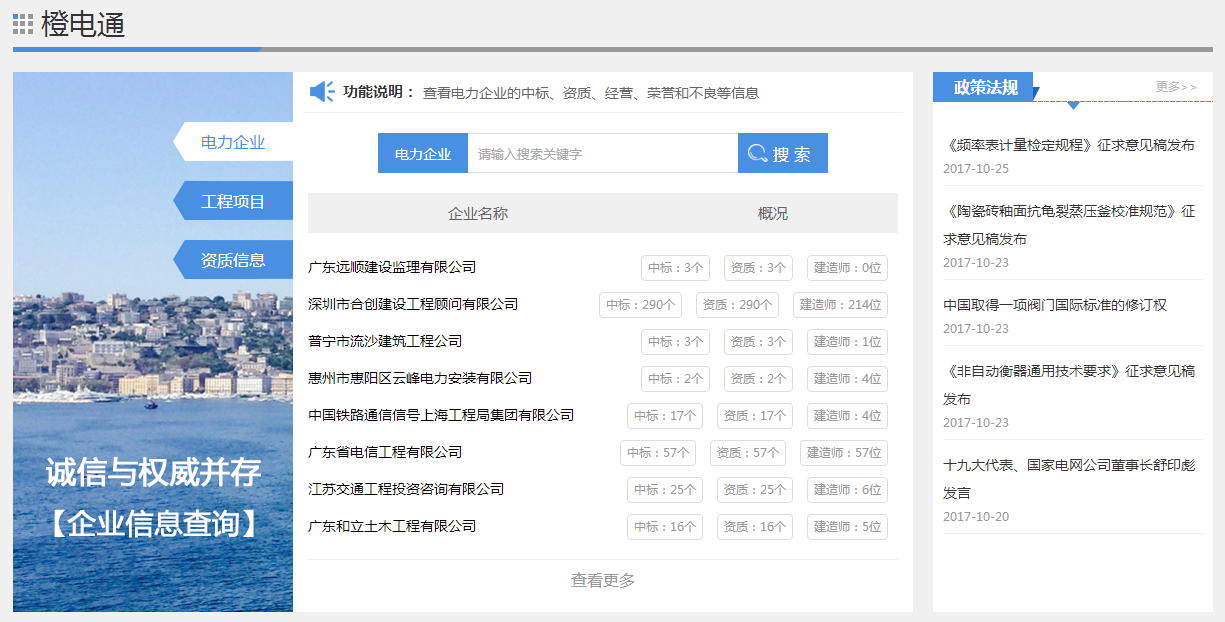
Task: Type in the search keyword input field
Action: tap(602, 154)
